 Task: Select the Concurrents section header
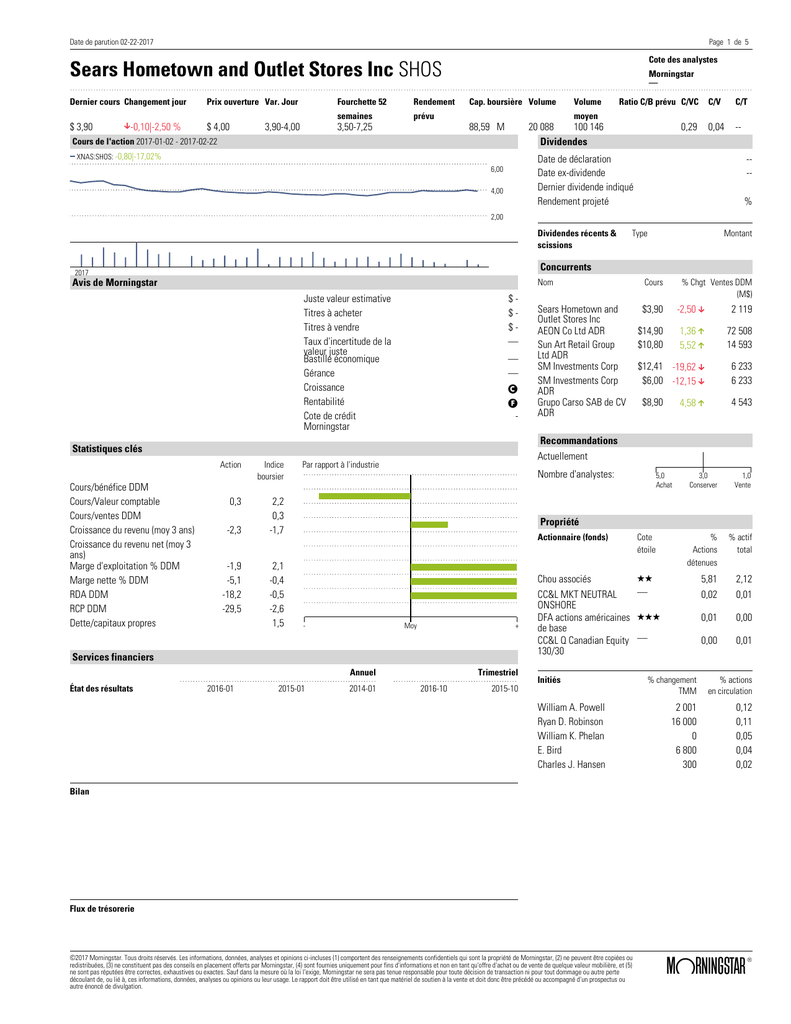[x=645, y=267]
